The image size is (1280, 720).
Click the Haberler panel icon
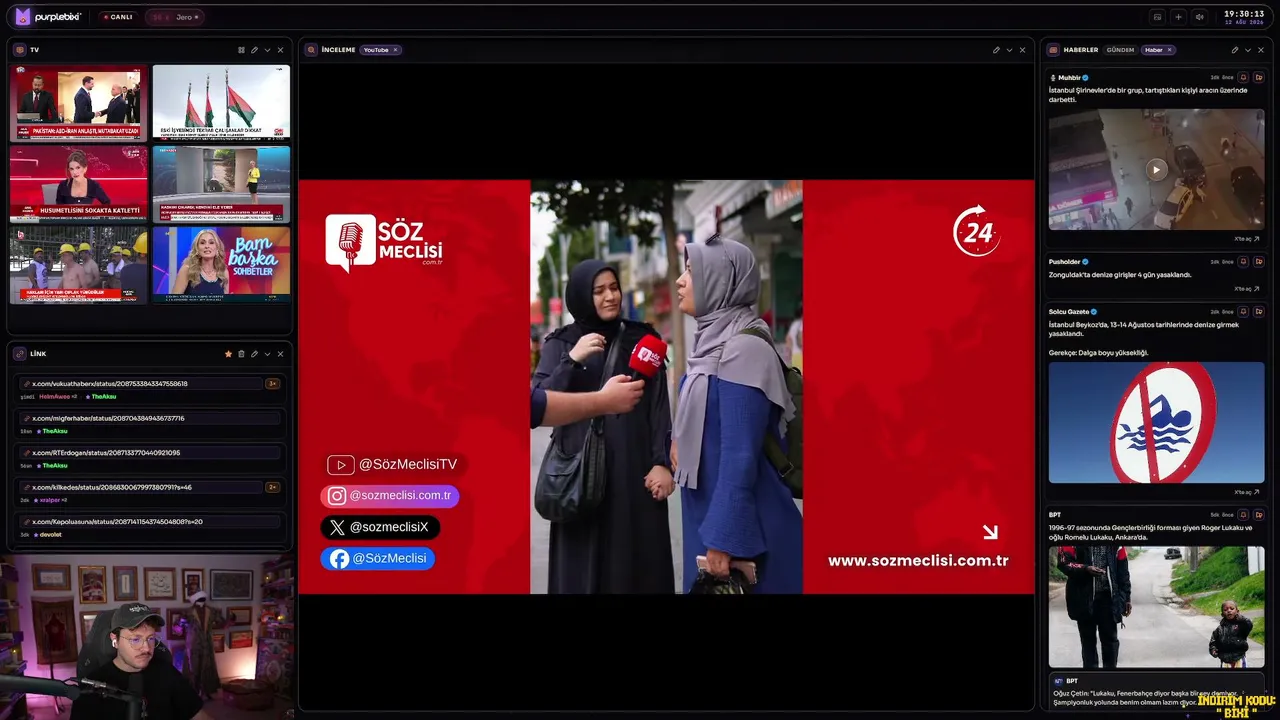1053,50
